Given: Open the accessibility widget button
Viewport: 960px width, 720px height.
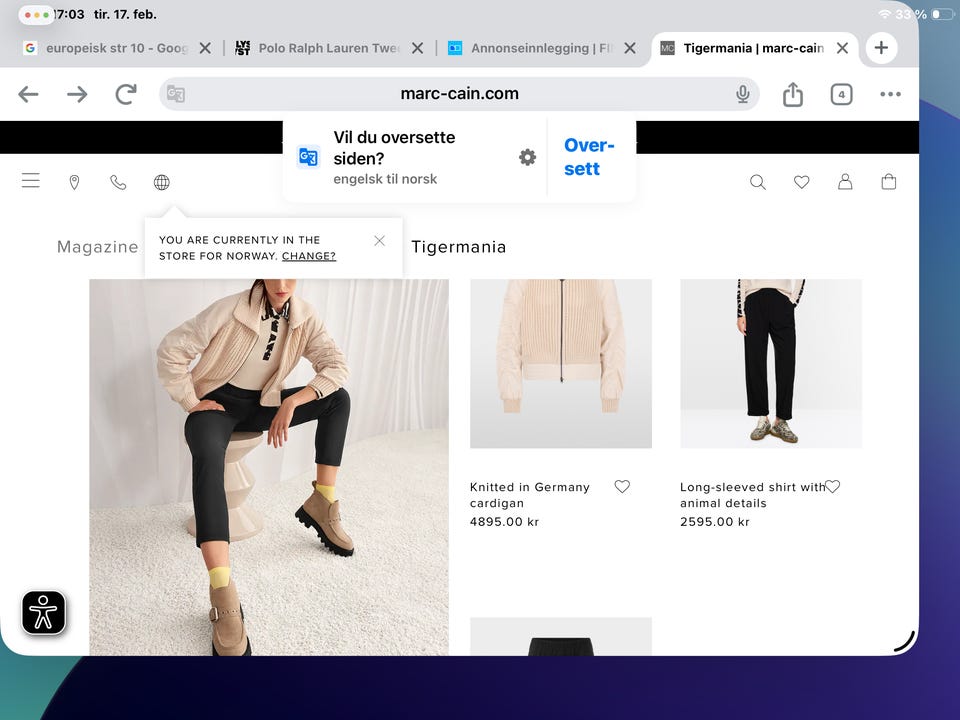Looking at the screenshot, I should tap(43, 612).
